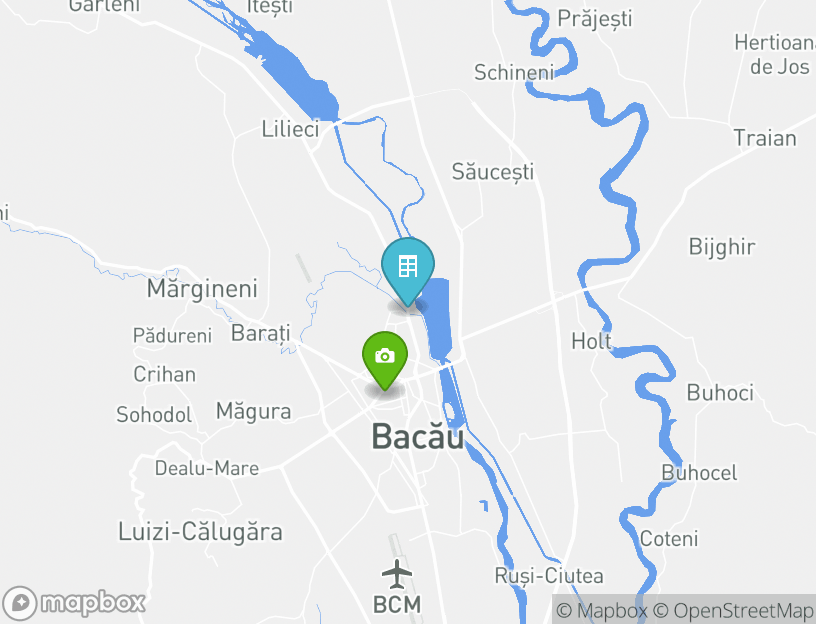816x624 pixels.
Task: Click the Schineni village label
Action: [x=514, y=72]
